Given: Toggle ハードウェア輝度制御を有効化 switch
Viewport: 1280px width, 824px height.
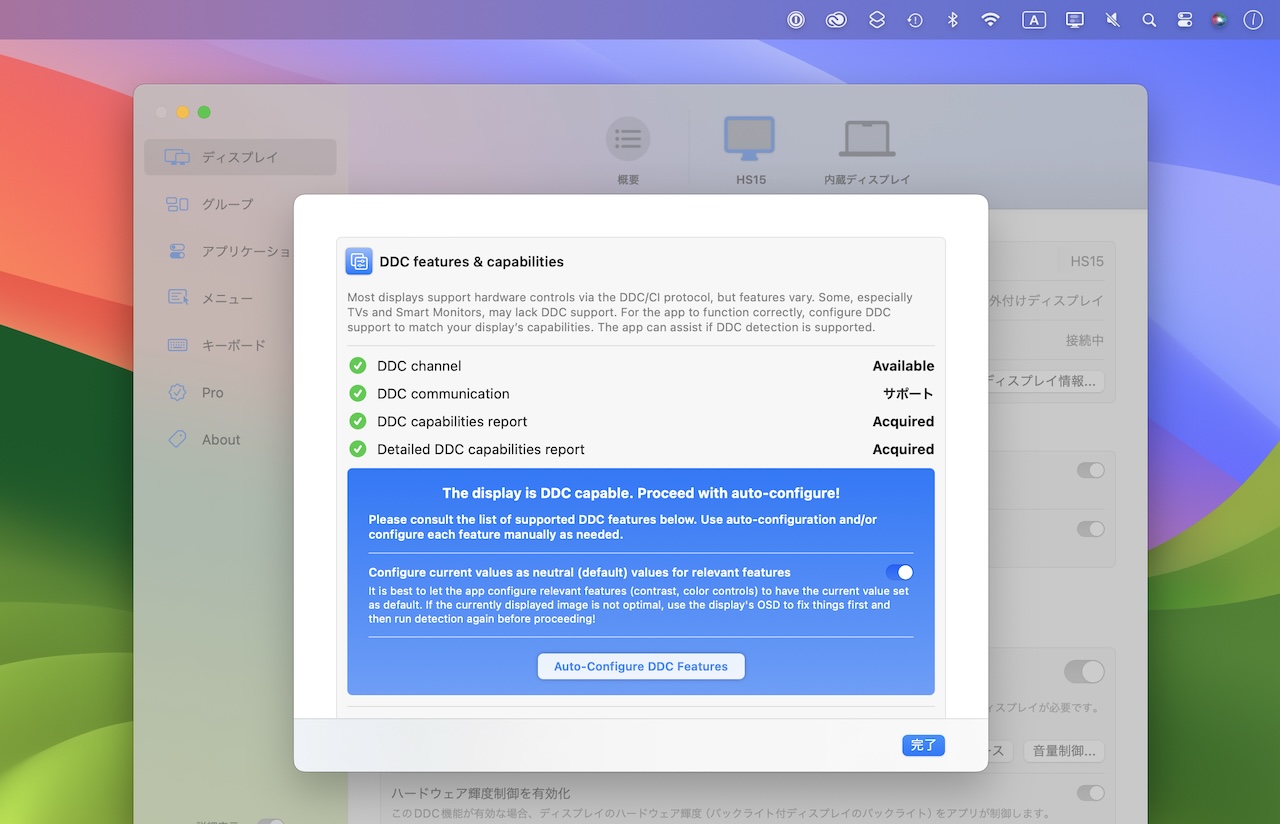Looking at the screenshot, I should [x=1091, y=793].
